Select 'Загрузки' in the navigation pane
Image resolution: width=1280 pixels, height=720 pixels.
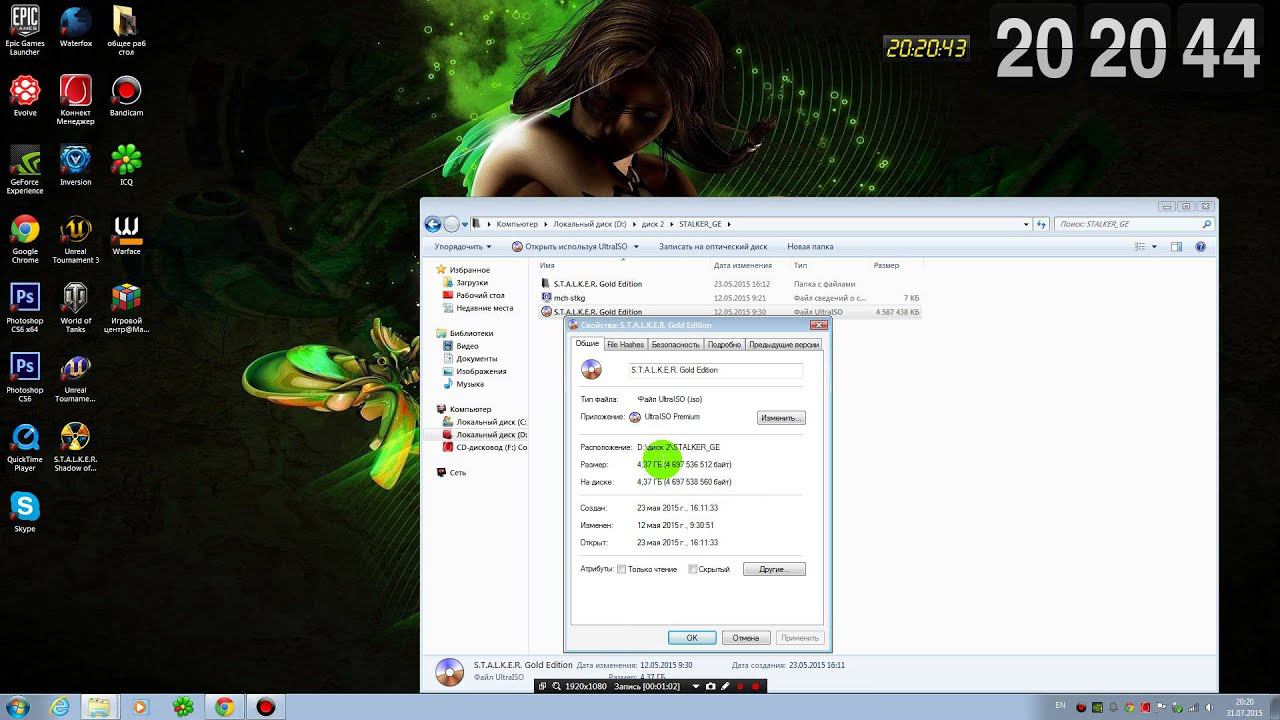coord(466,283)
